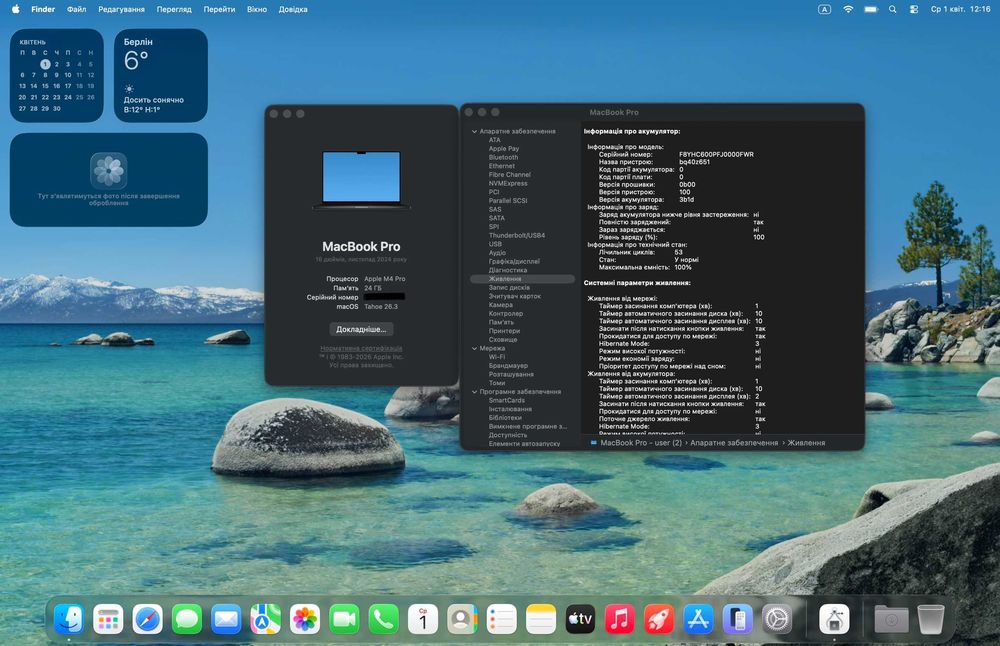
Task: Click the Берлін weather widget
Action: pyautogui.click(x=161, y=75)
